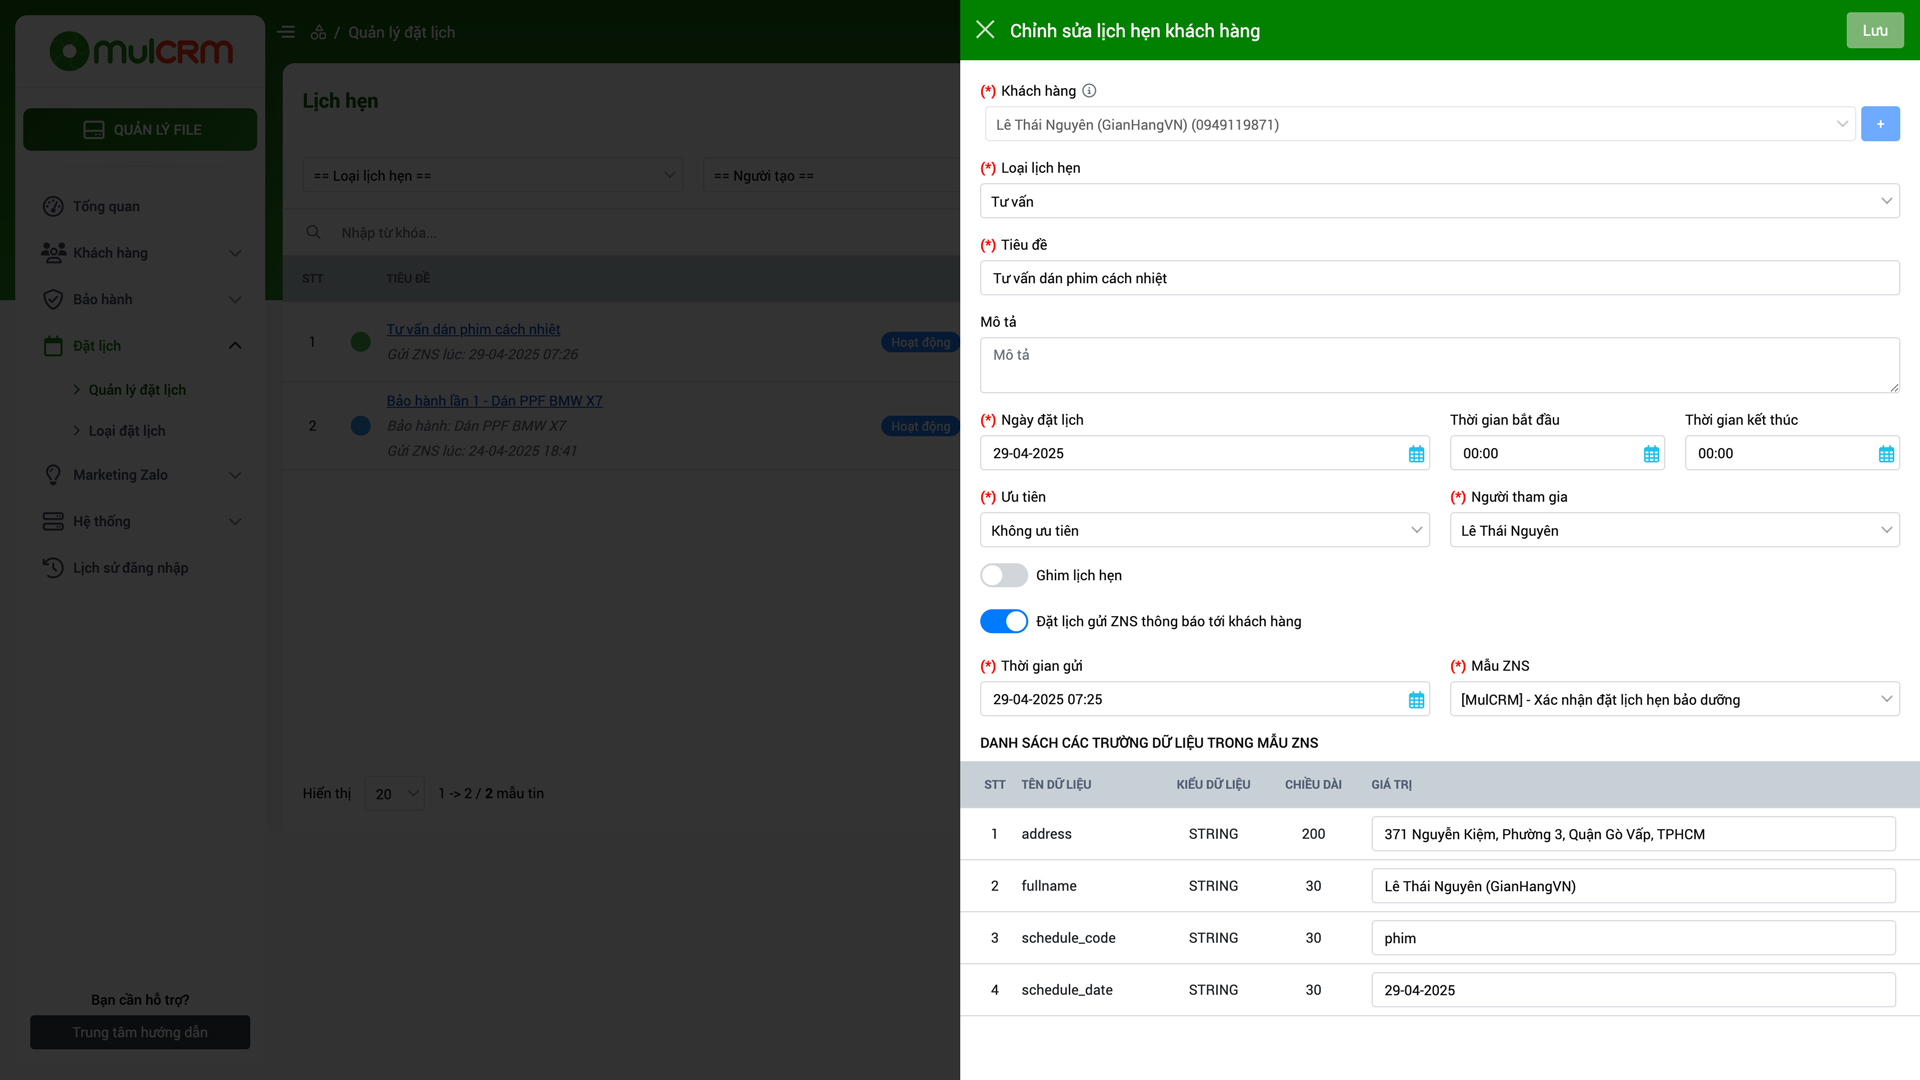
Task: Click the Mô tả description textarea
Action: click(1439, 365)
